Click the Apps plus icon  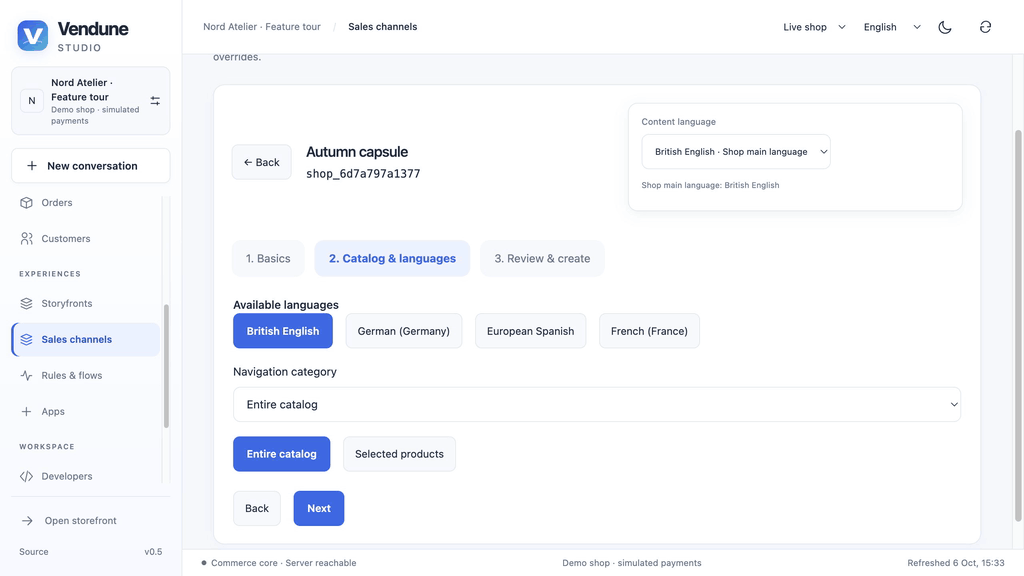[26, 411]
